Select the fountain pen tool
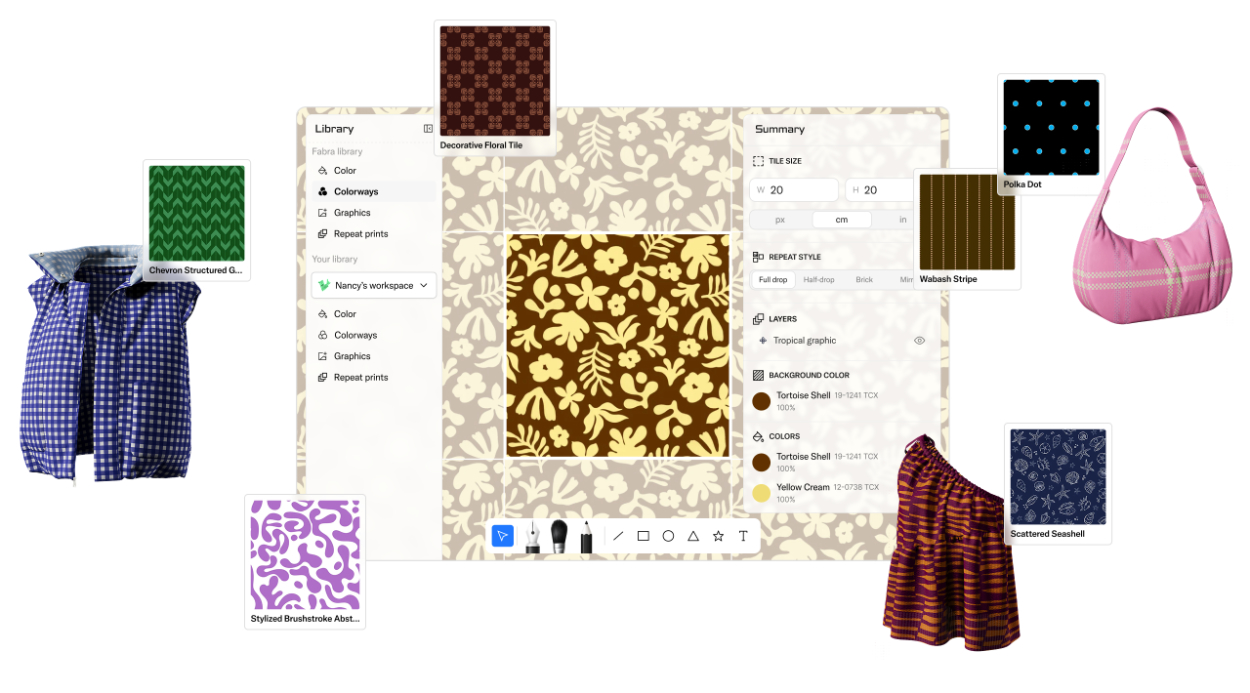Image resolution: width=1250 pixels, height=693 pixels. 532,536
